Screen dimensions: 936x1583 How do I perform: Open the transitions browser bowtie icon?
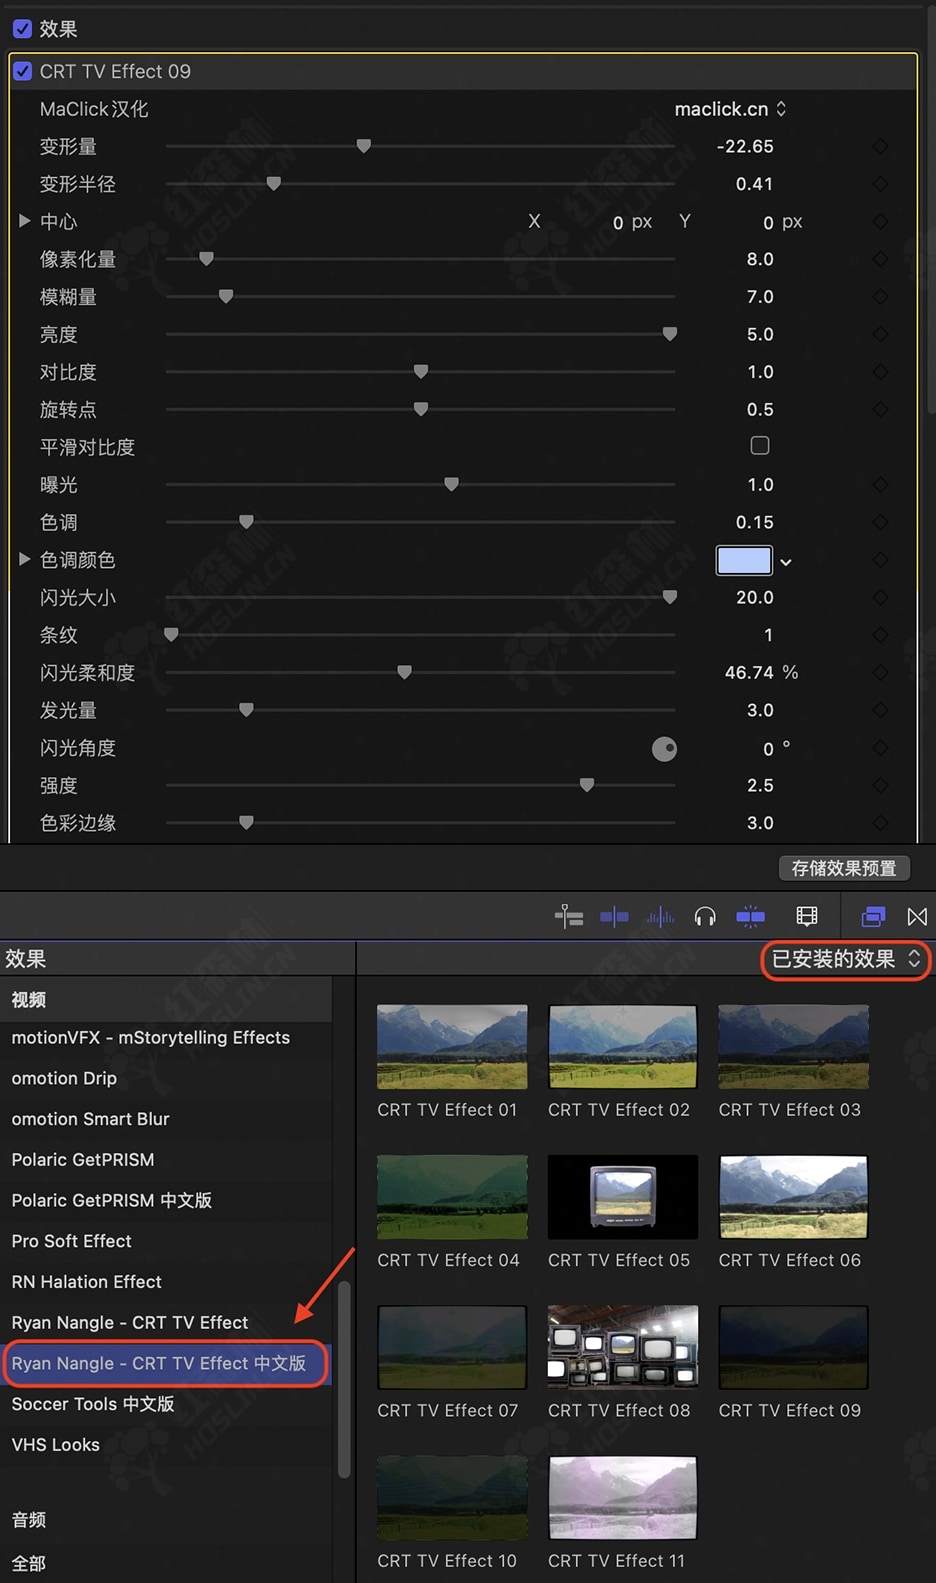pyautogui.click(x=917, y=916)
